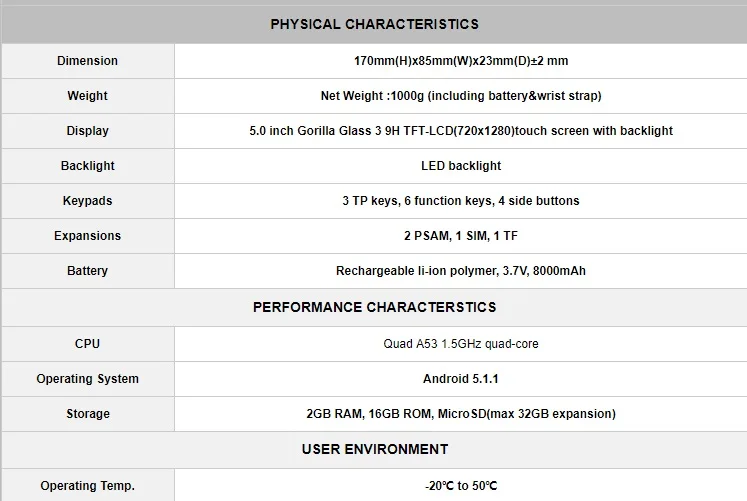Click the 2 PSAM, 1 SIM, 1 TF value
Image resolution: width=747 pixels, height=501 pixels.
[461, 236]
